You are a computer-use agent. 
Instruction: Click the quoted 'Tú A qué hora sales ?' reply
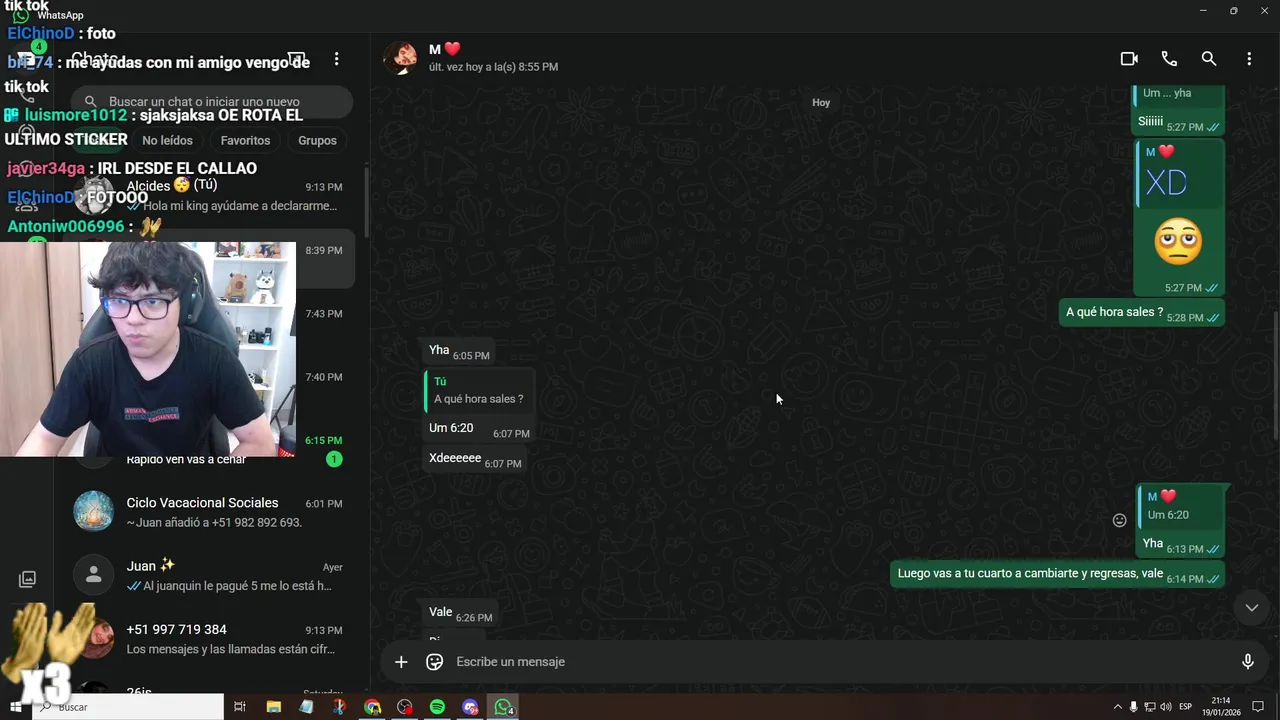tap(480, 390)
